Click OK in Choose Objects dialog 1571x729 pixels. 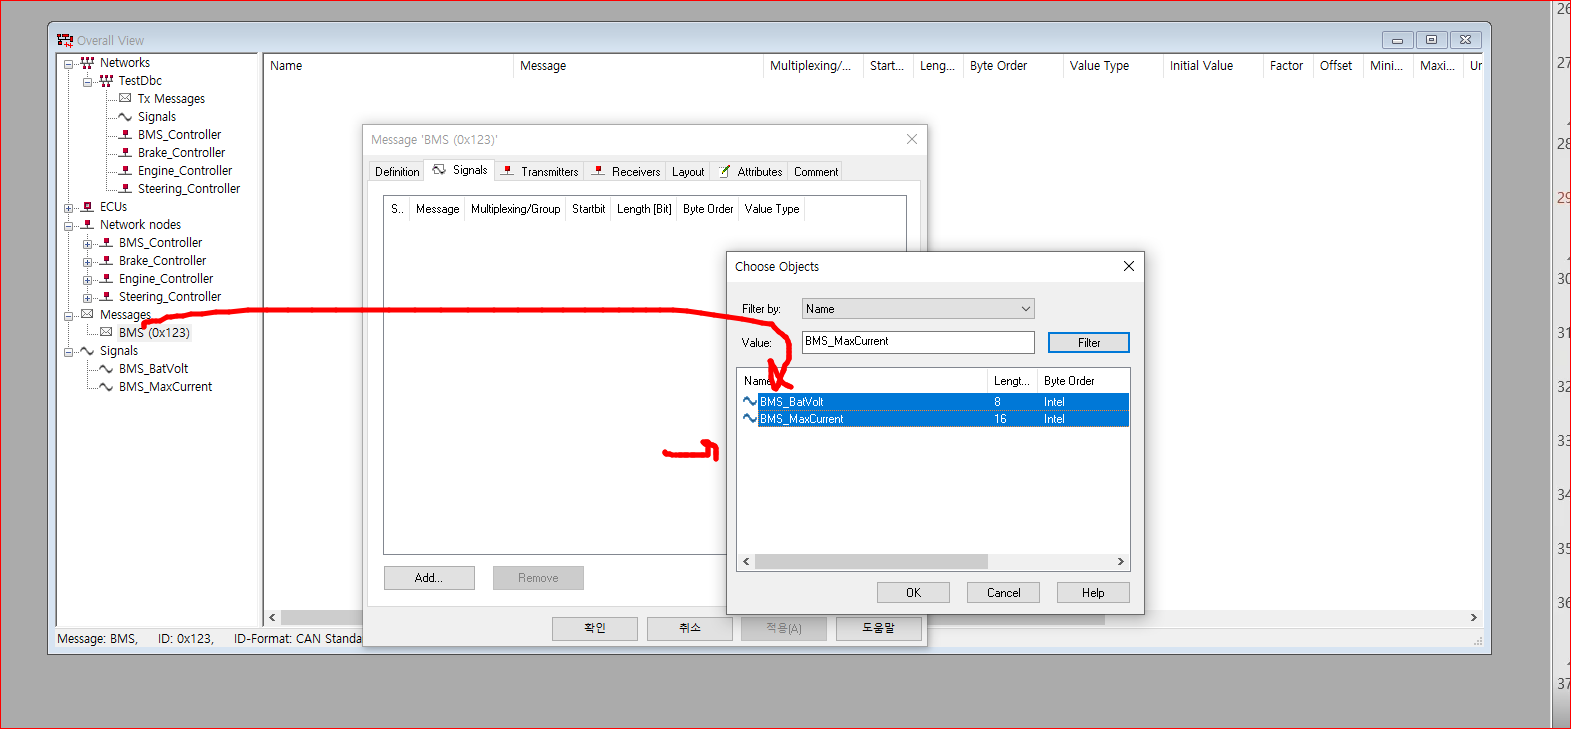point(913,593)
